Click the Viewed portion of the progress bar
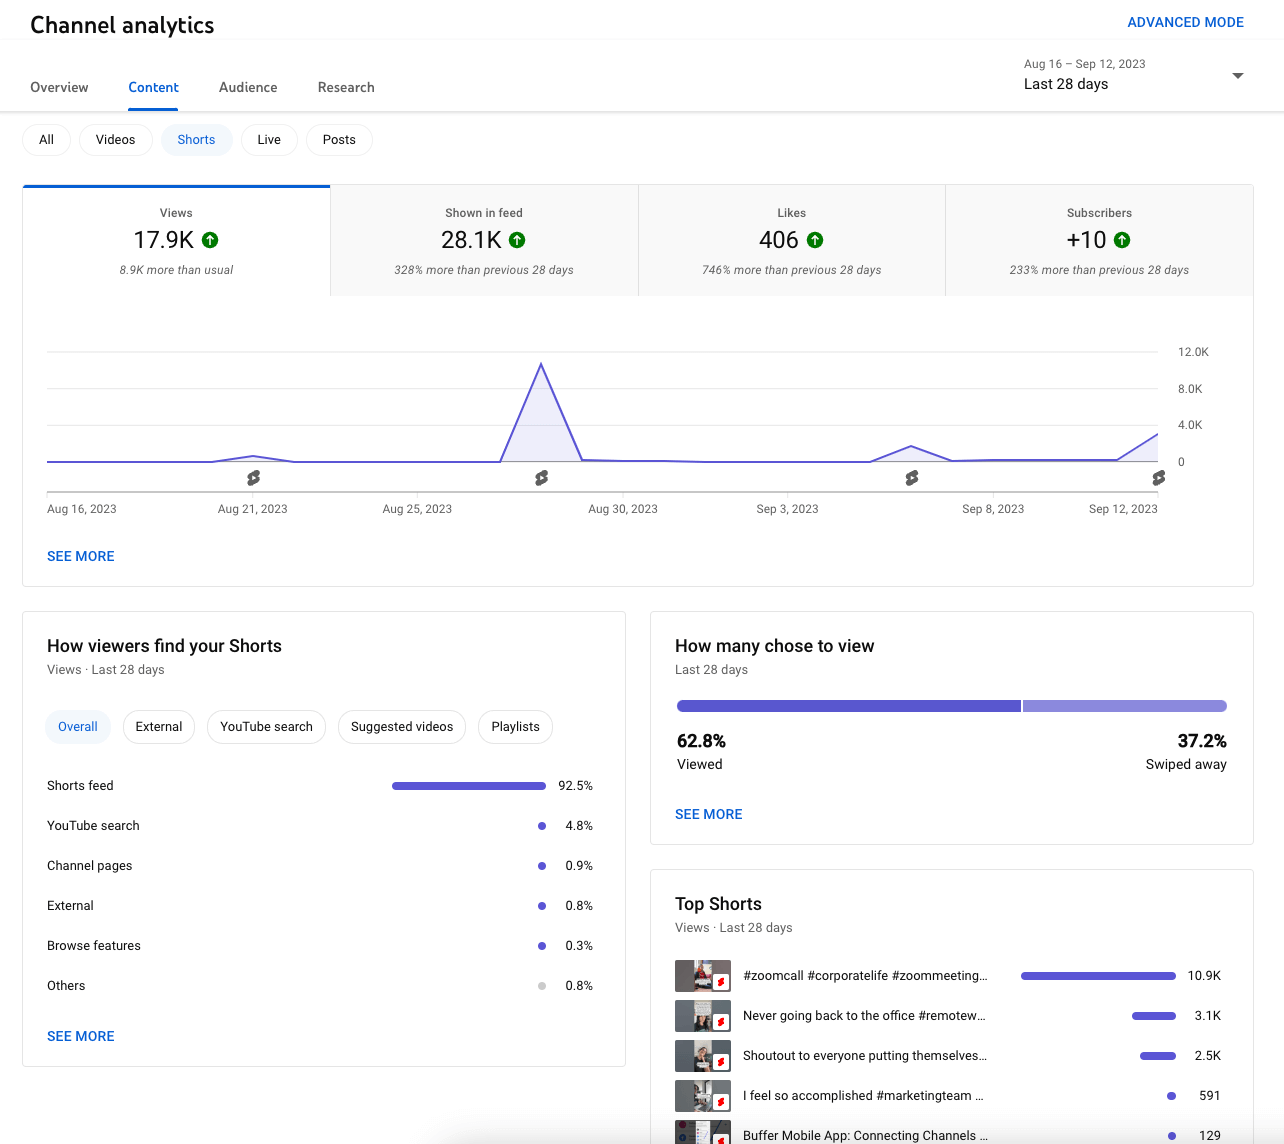Image resolution: width=1284 pixels, height=1144 pixels. click(848, 706)
